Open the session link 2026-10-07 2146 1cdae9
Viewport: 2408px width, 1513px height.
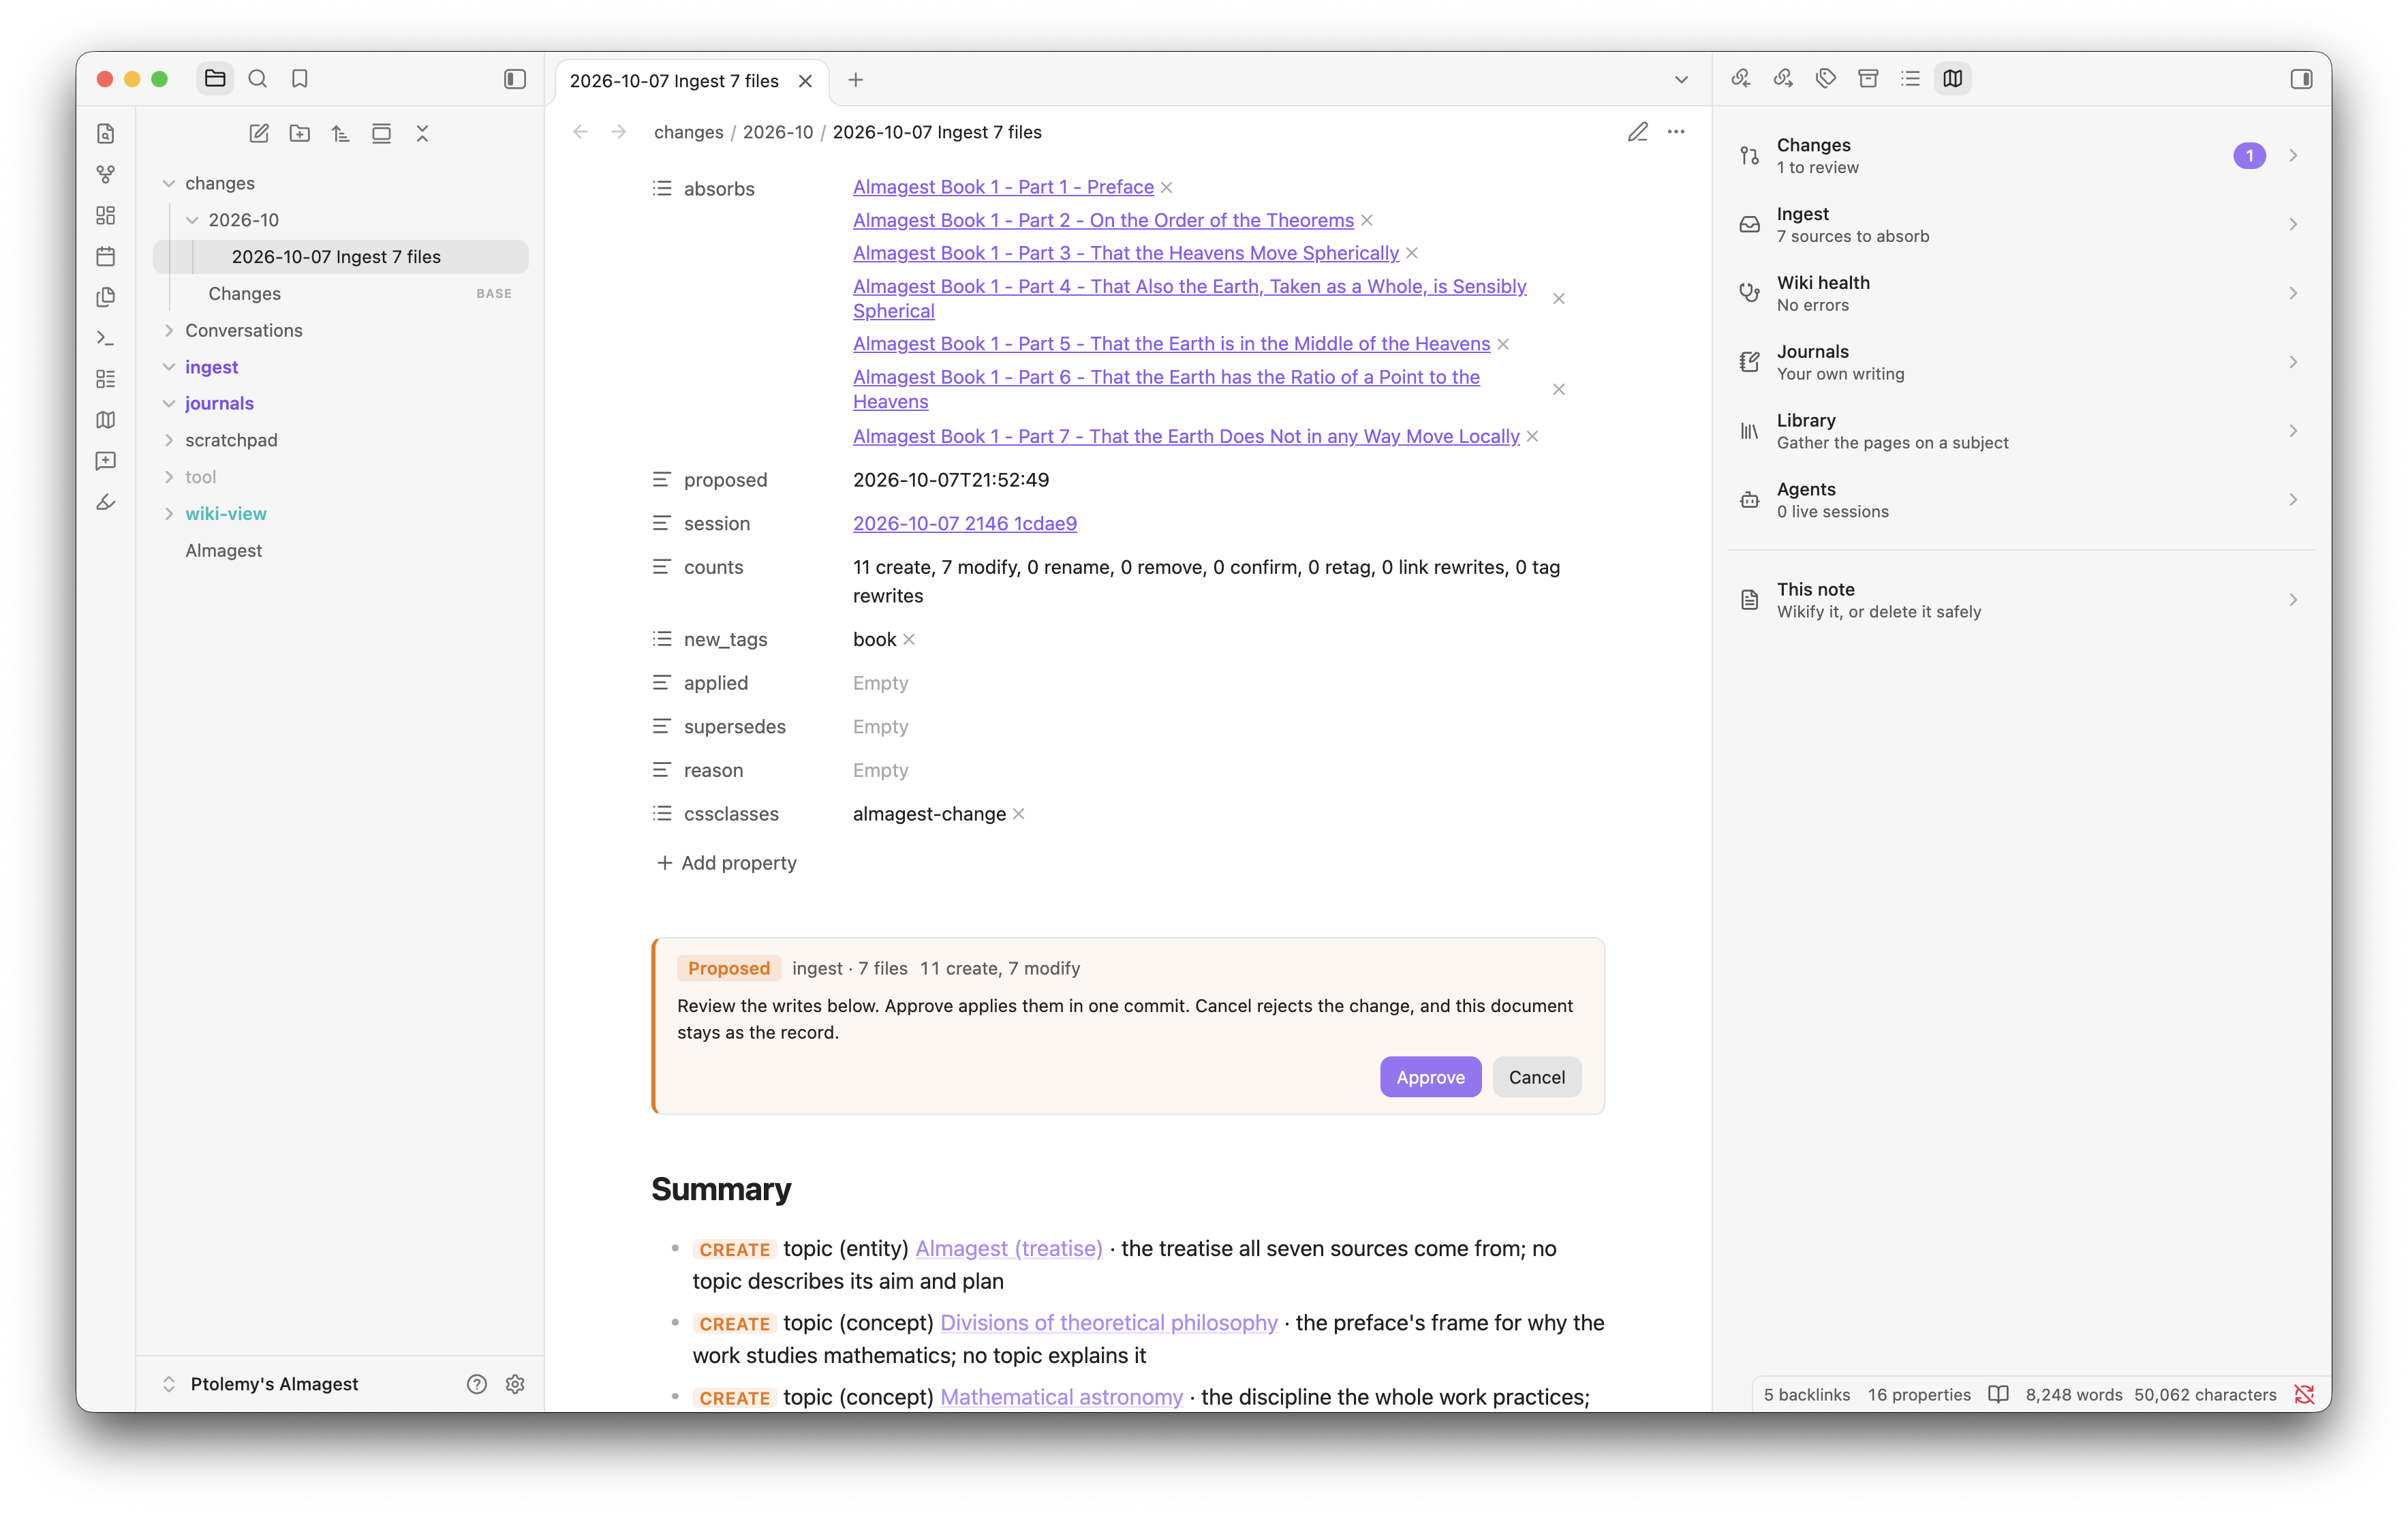pos(964,523)
